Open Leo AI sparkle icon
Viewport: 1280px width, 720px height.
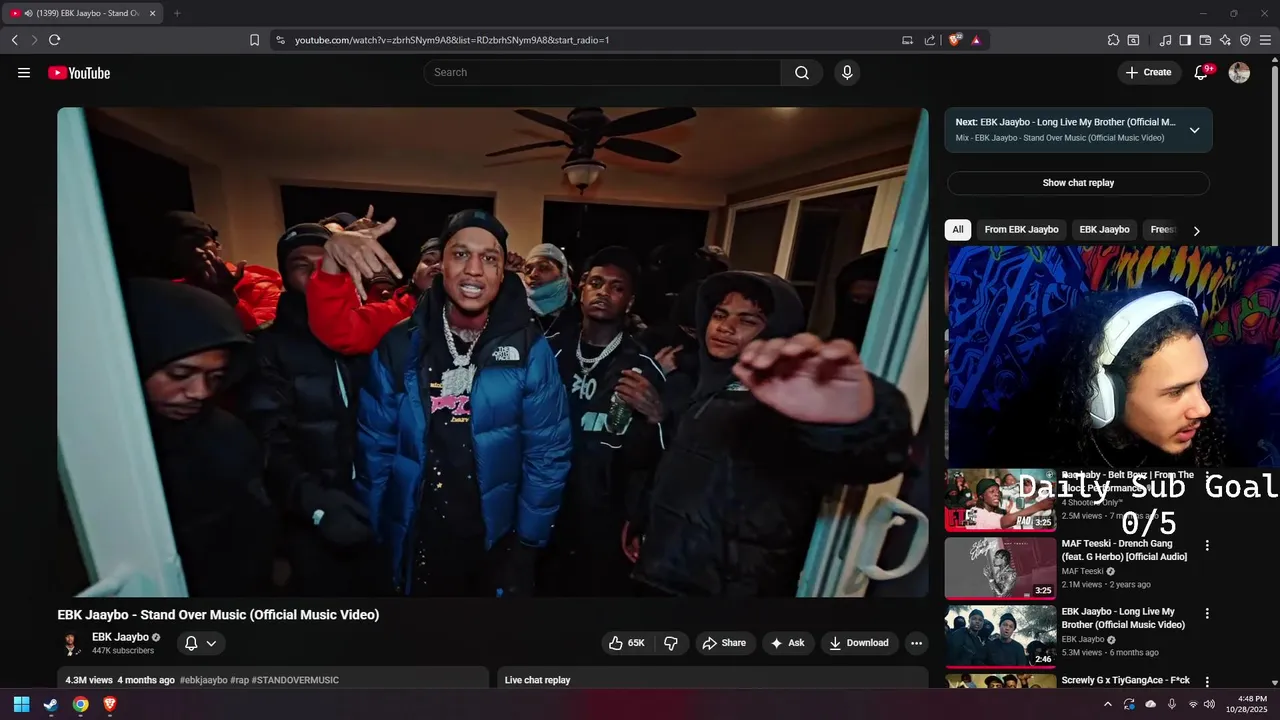(1225, 40)
